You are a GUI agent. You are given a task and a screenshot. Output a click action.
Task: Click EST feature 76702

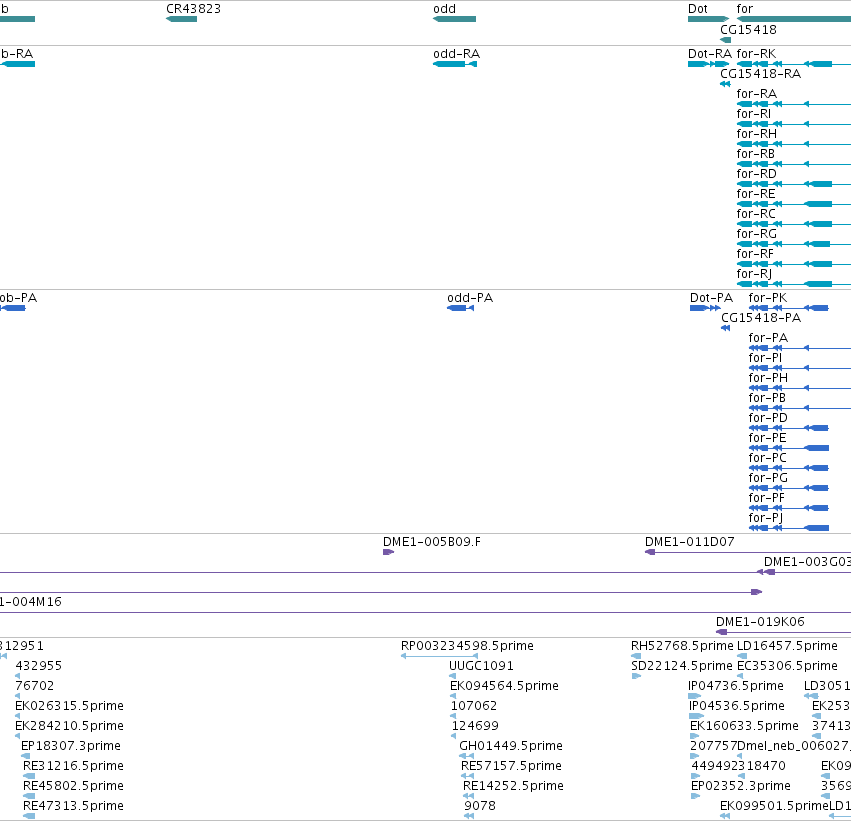point(17,696)
